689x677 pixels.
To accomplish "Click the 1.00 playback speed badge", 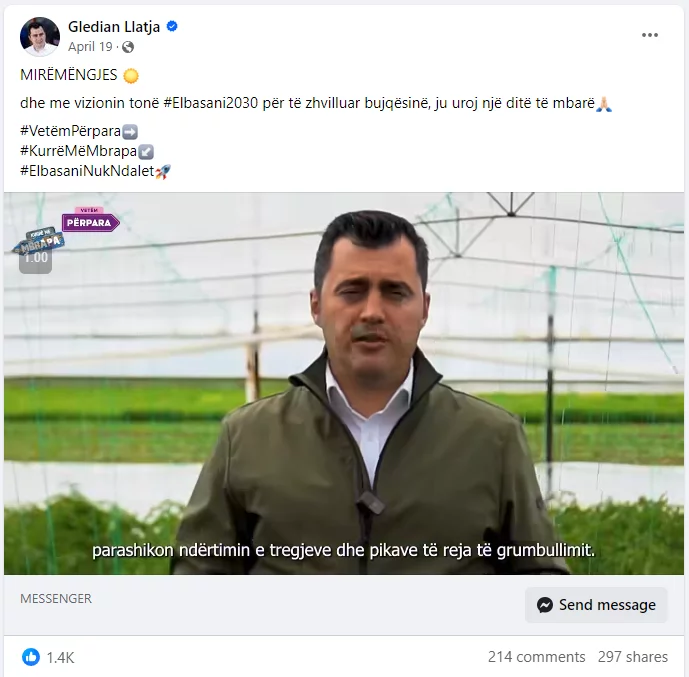I will click(x=36, y=258).
